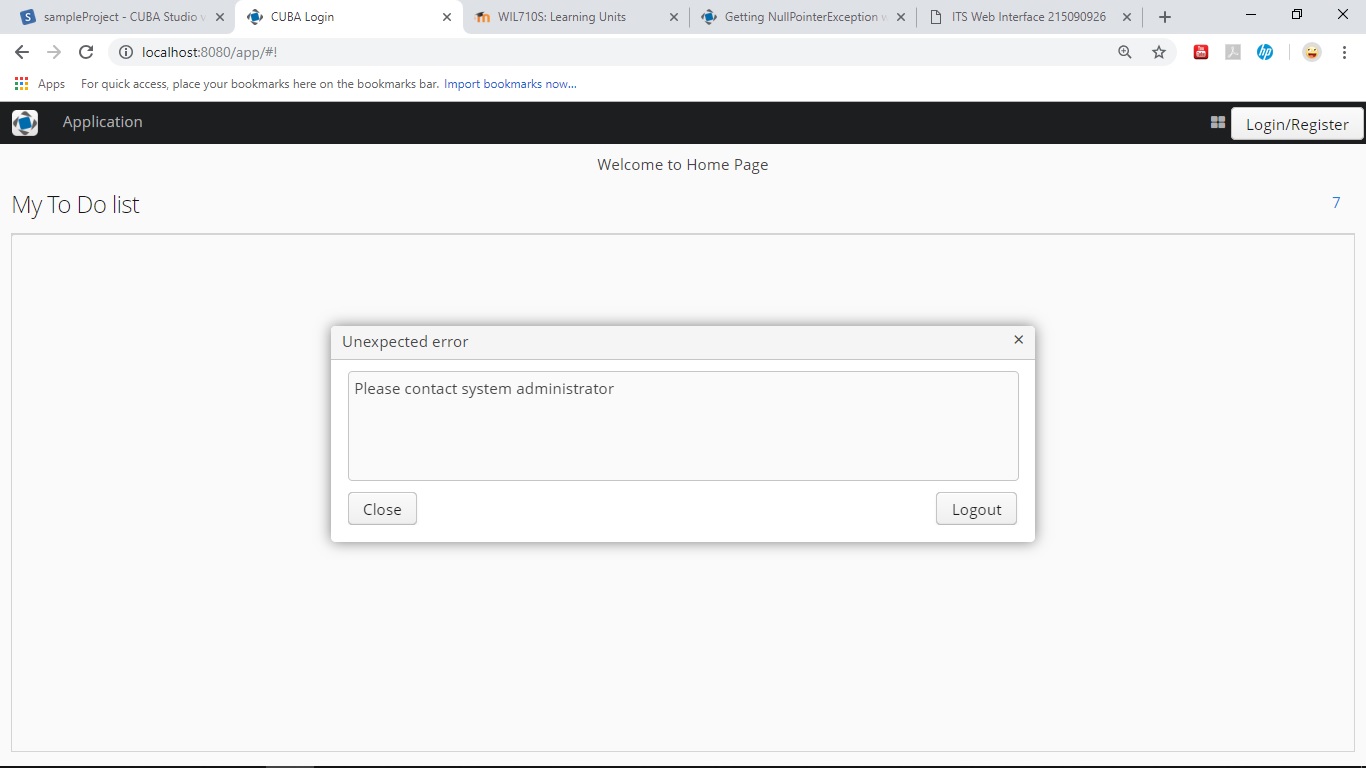Image resolution: width=1366 pixels, height=768 pixels.
Task: Close the Getting NullPointerException tab
Action: (900, 17)
